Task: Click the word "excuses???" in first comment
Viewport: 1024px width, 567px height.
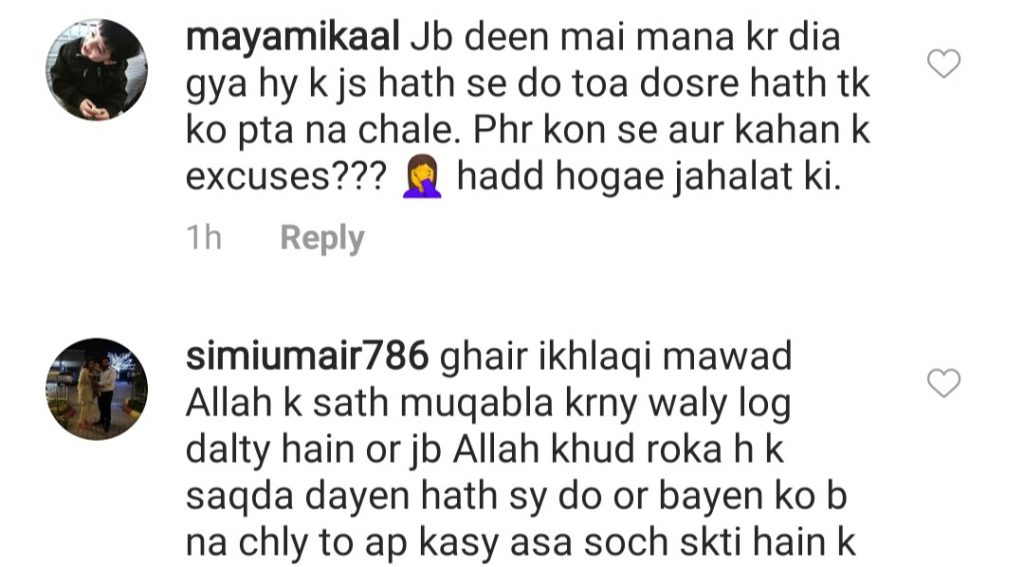Action: coord(287,177)
